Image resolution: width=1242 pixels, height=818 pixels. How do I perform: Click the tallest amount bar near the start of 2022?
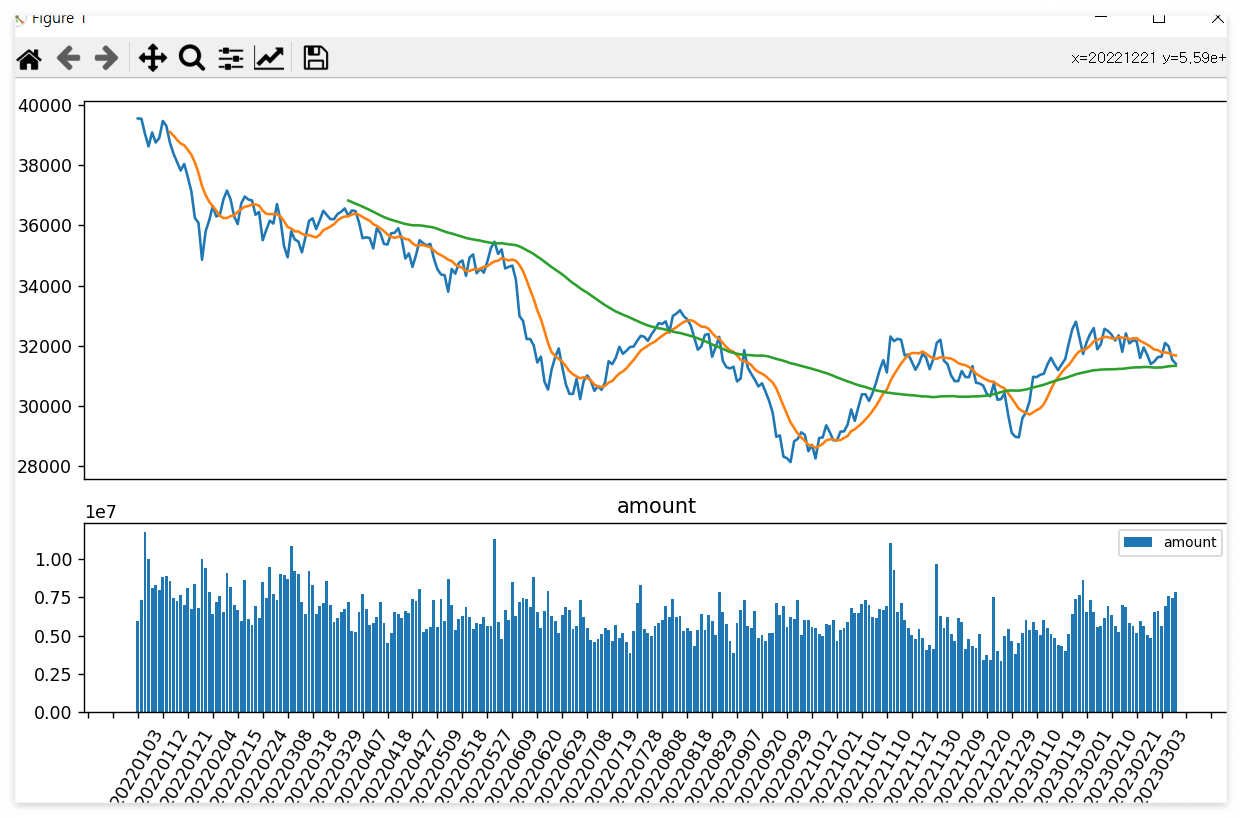tap(145, 622)
